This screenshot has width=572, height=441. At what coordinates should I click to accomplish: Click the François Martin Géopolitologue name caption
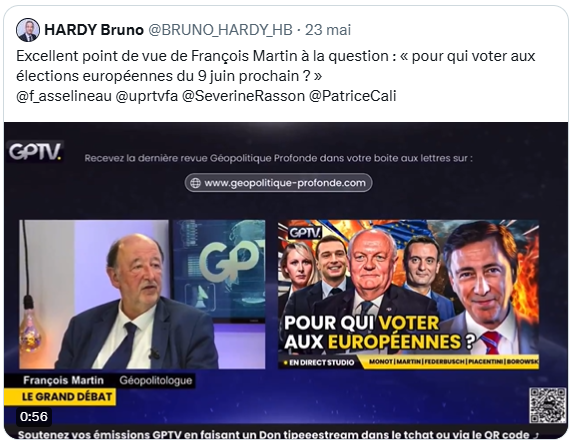pos(99,380)
